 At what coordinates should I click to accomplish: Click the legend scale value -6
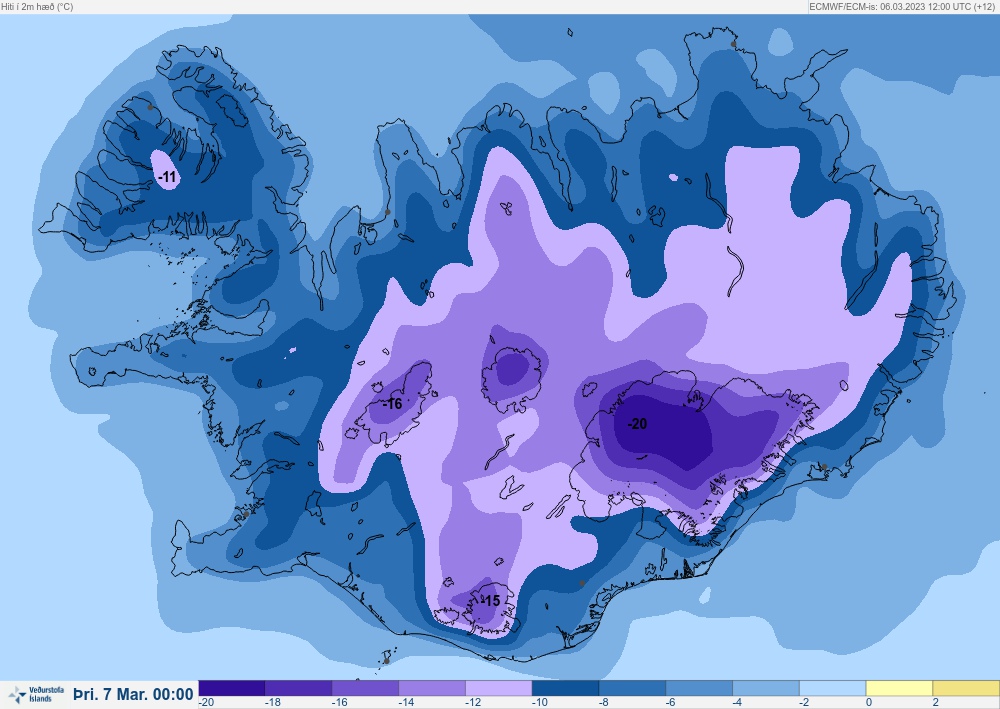[x=671, y=702]
